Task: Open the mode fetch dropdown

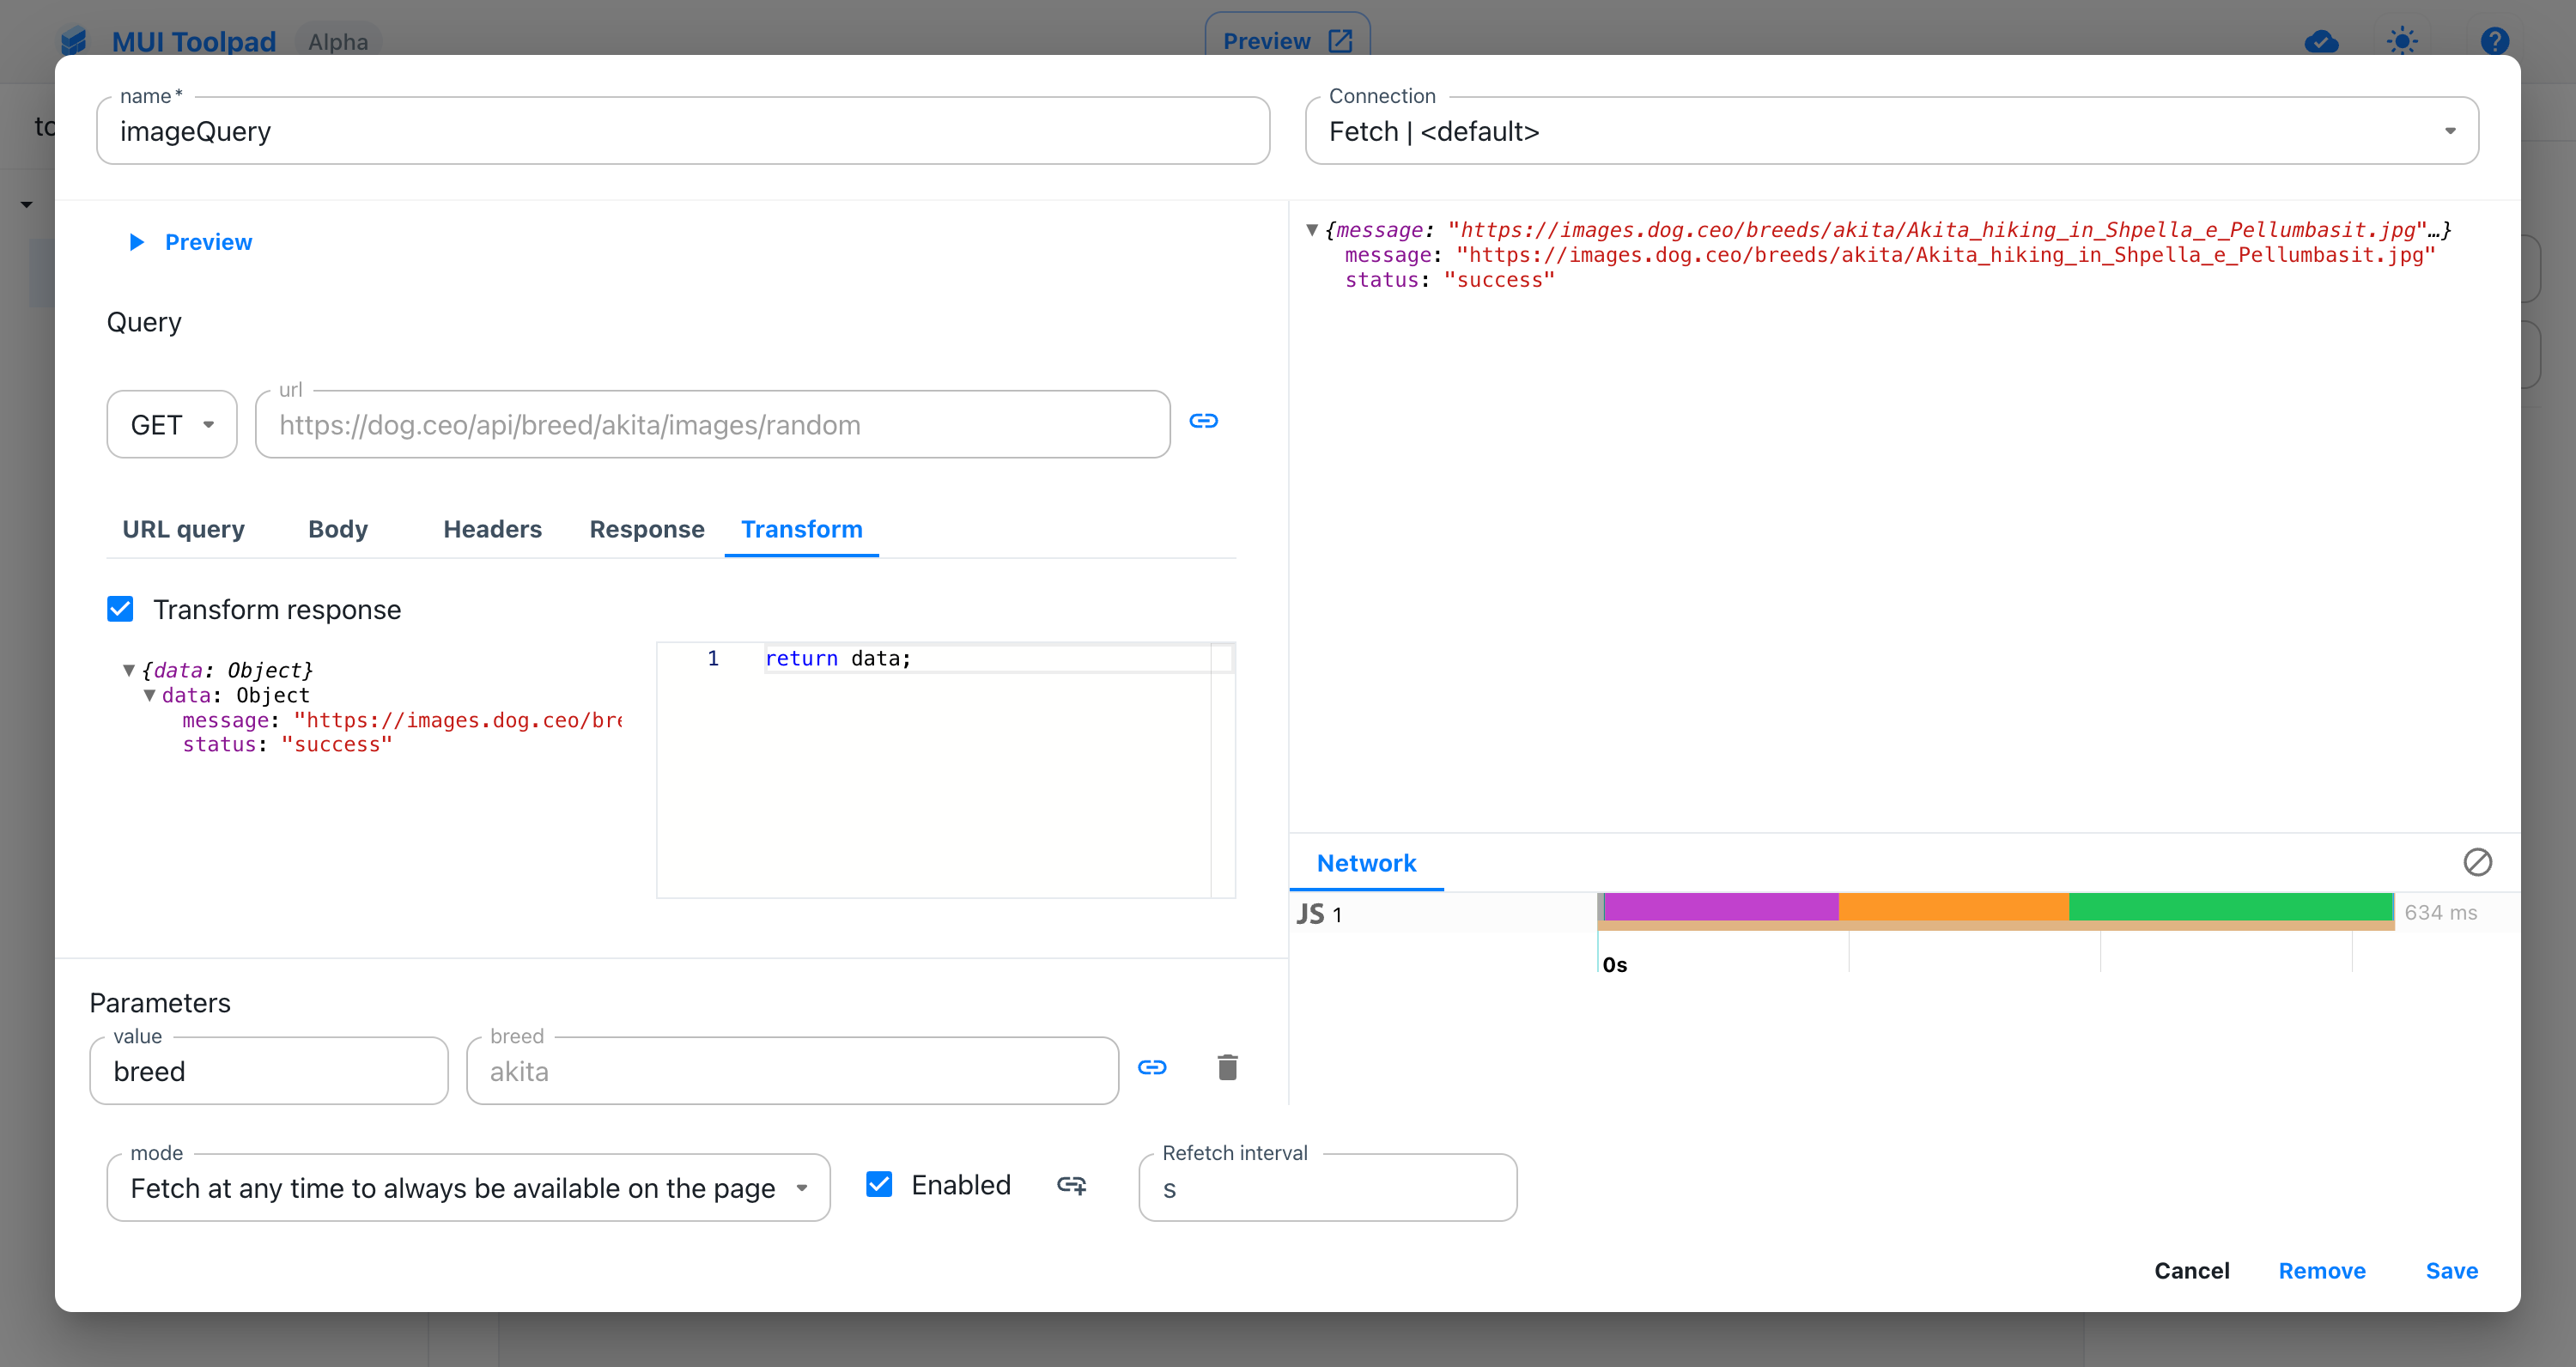Action: [468, 1187]
